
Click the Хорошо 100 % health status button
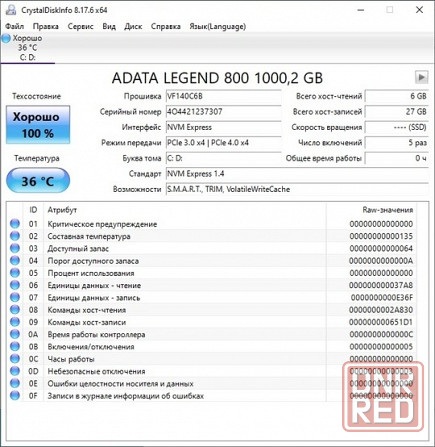point(38,125)
